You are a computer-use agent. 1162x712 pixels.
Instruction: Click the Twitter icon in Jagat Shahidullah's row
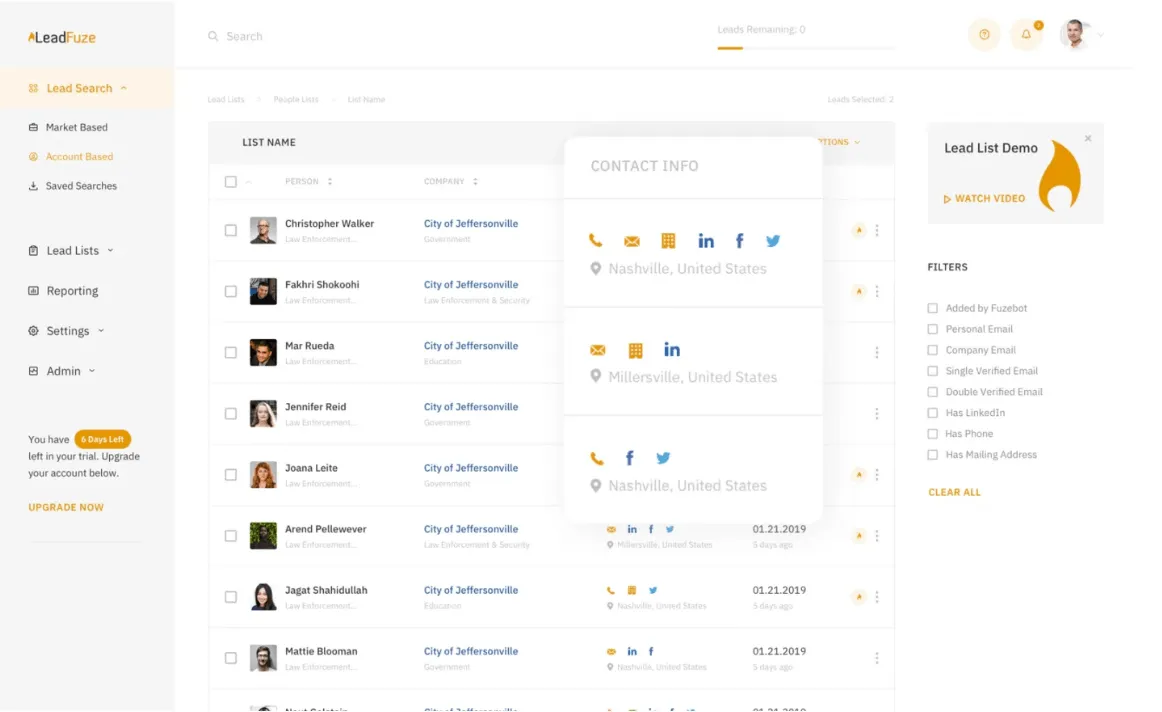point(653,590)
